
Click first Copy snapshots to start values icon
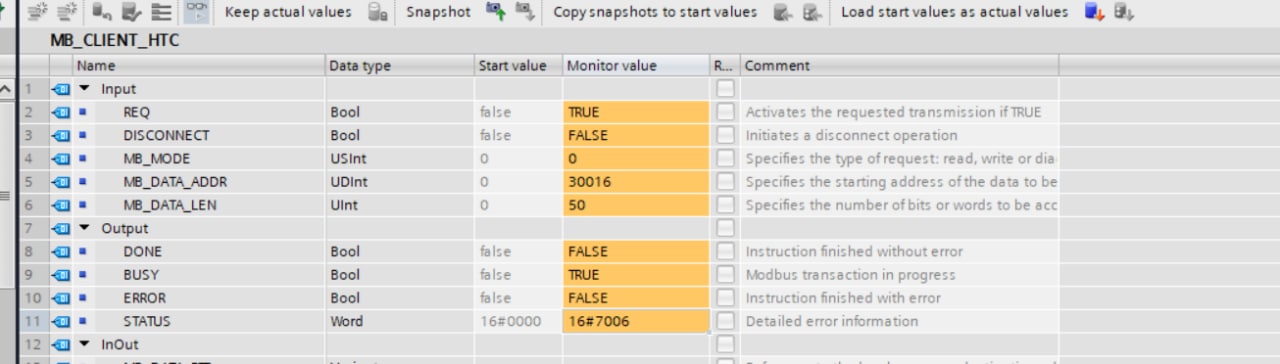784,12
